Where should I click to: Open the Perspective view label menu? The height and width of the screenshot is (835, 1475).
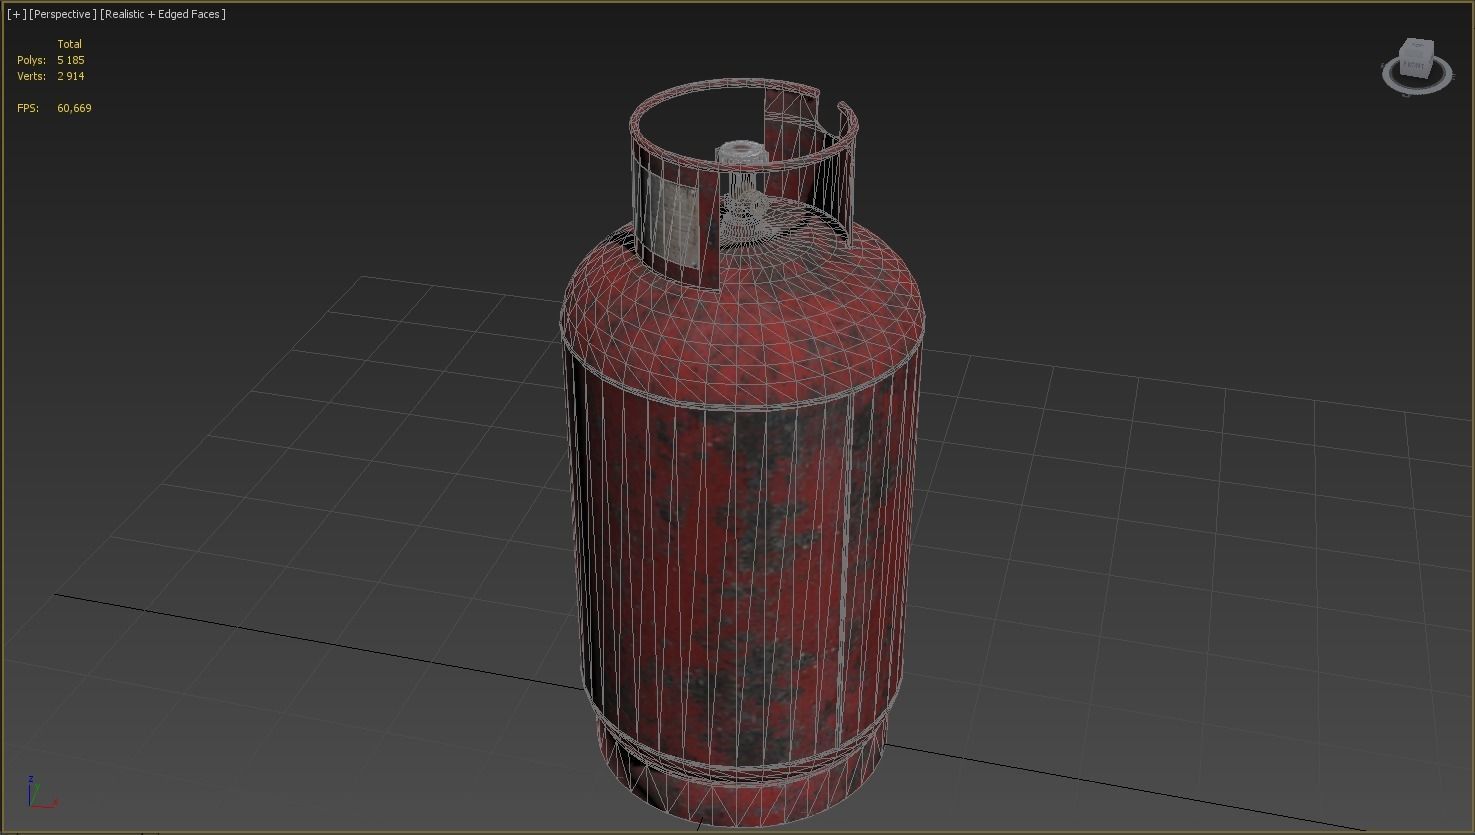click(63, 14)
